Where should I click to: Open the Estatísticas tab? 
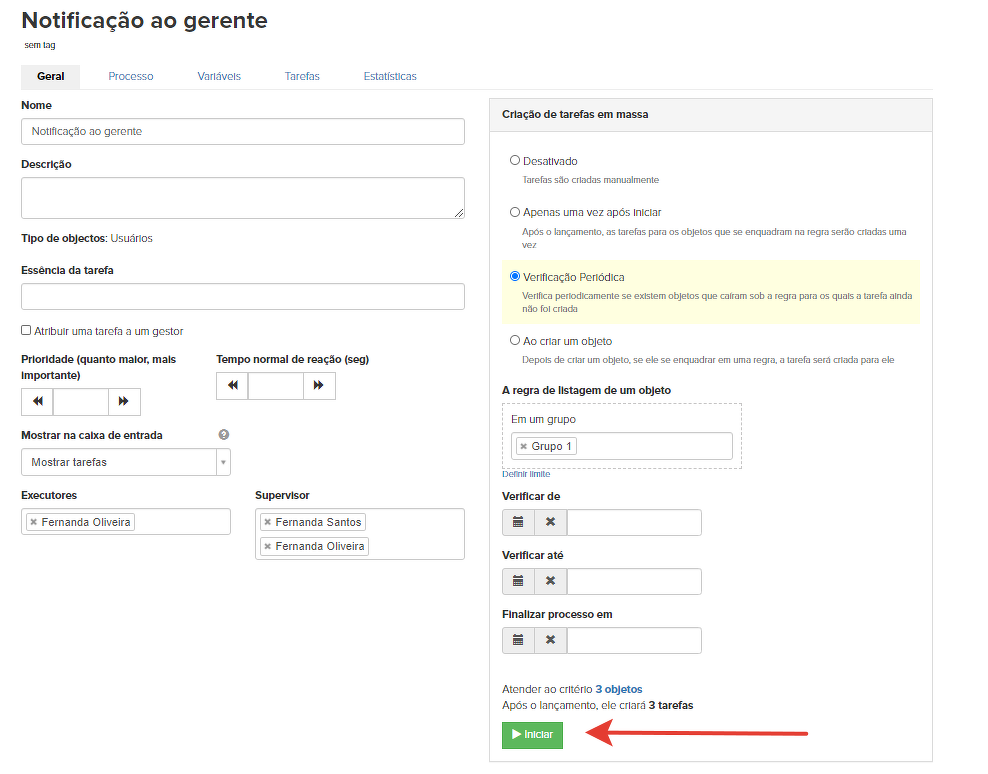390,76
